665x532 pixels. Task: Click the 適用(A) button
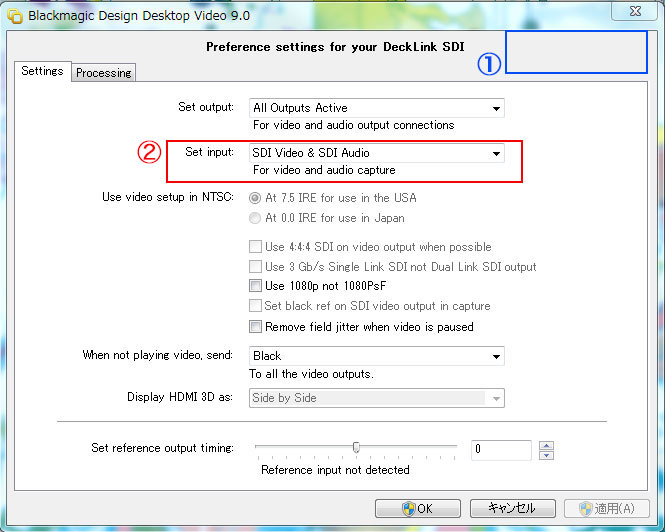(x=607, y=508)
